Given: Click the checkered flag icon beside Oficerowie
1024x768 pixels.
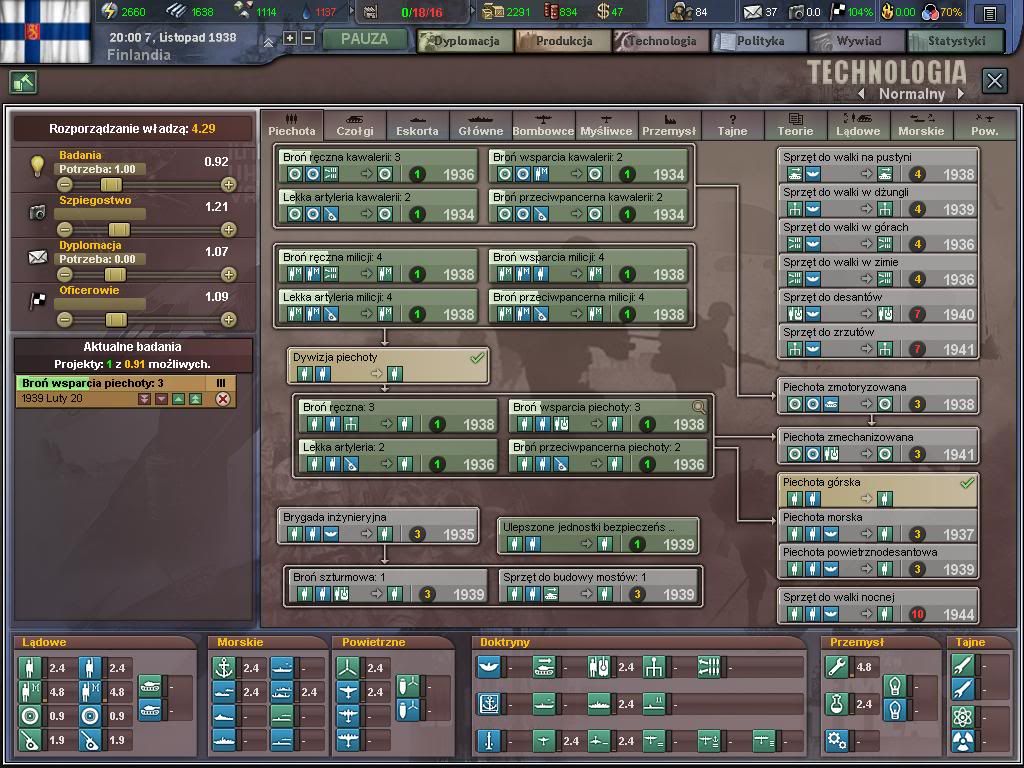Looking at the screenshot, I should click(x=38, y=301).
